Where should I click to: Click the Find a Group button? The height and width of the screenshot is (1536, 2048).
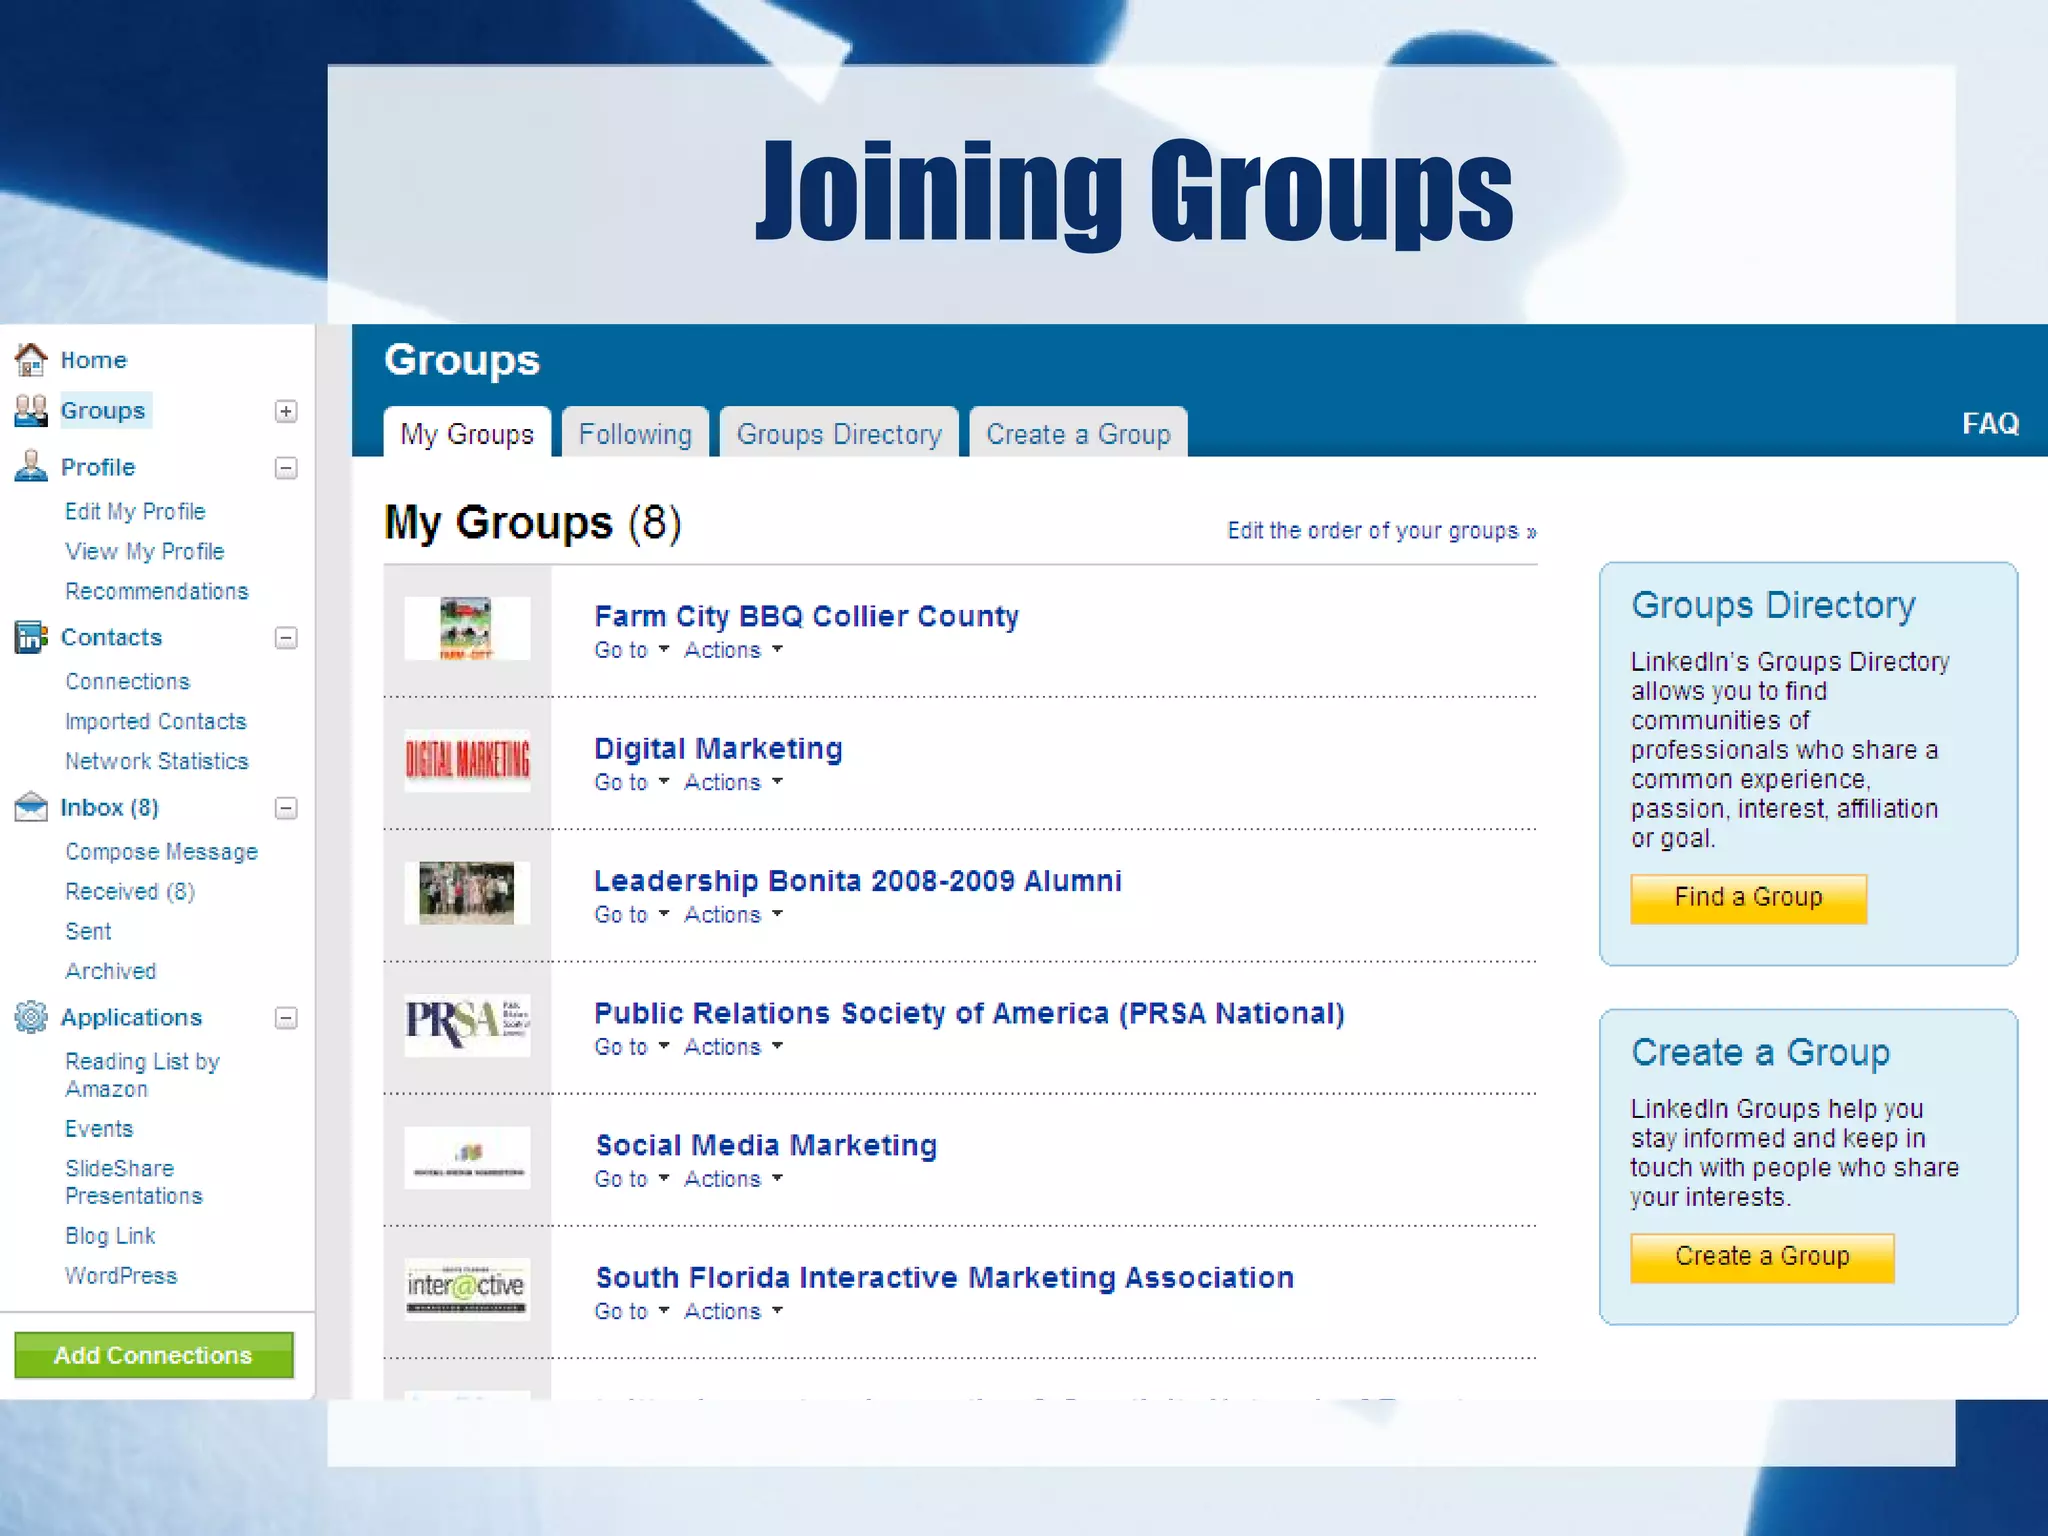pos(1748,898)
